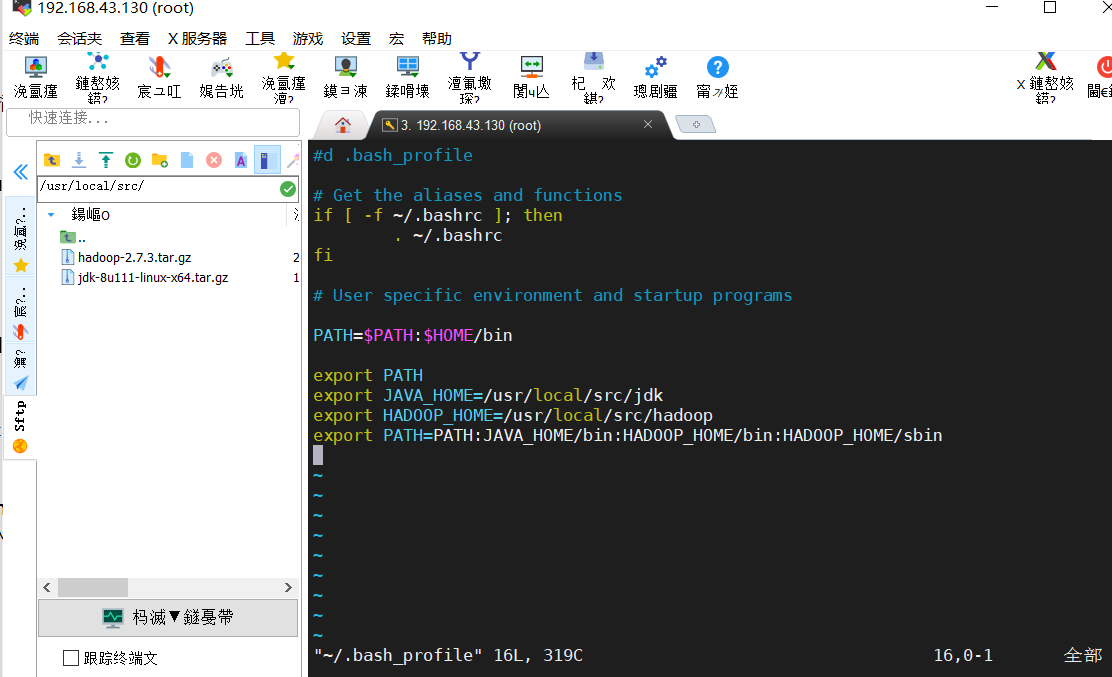Click the magic wand icon in SFTP toolbar
Image resolution: width=1112 pixels, height=677 pixels.
click(x=293, y=161)
